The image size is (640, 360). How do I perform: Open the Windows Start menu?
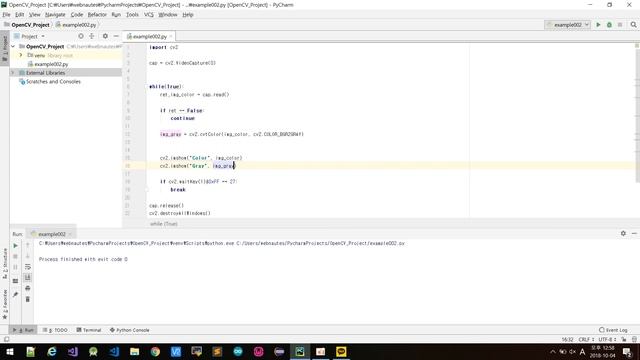(x=9, y=352)
